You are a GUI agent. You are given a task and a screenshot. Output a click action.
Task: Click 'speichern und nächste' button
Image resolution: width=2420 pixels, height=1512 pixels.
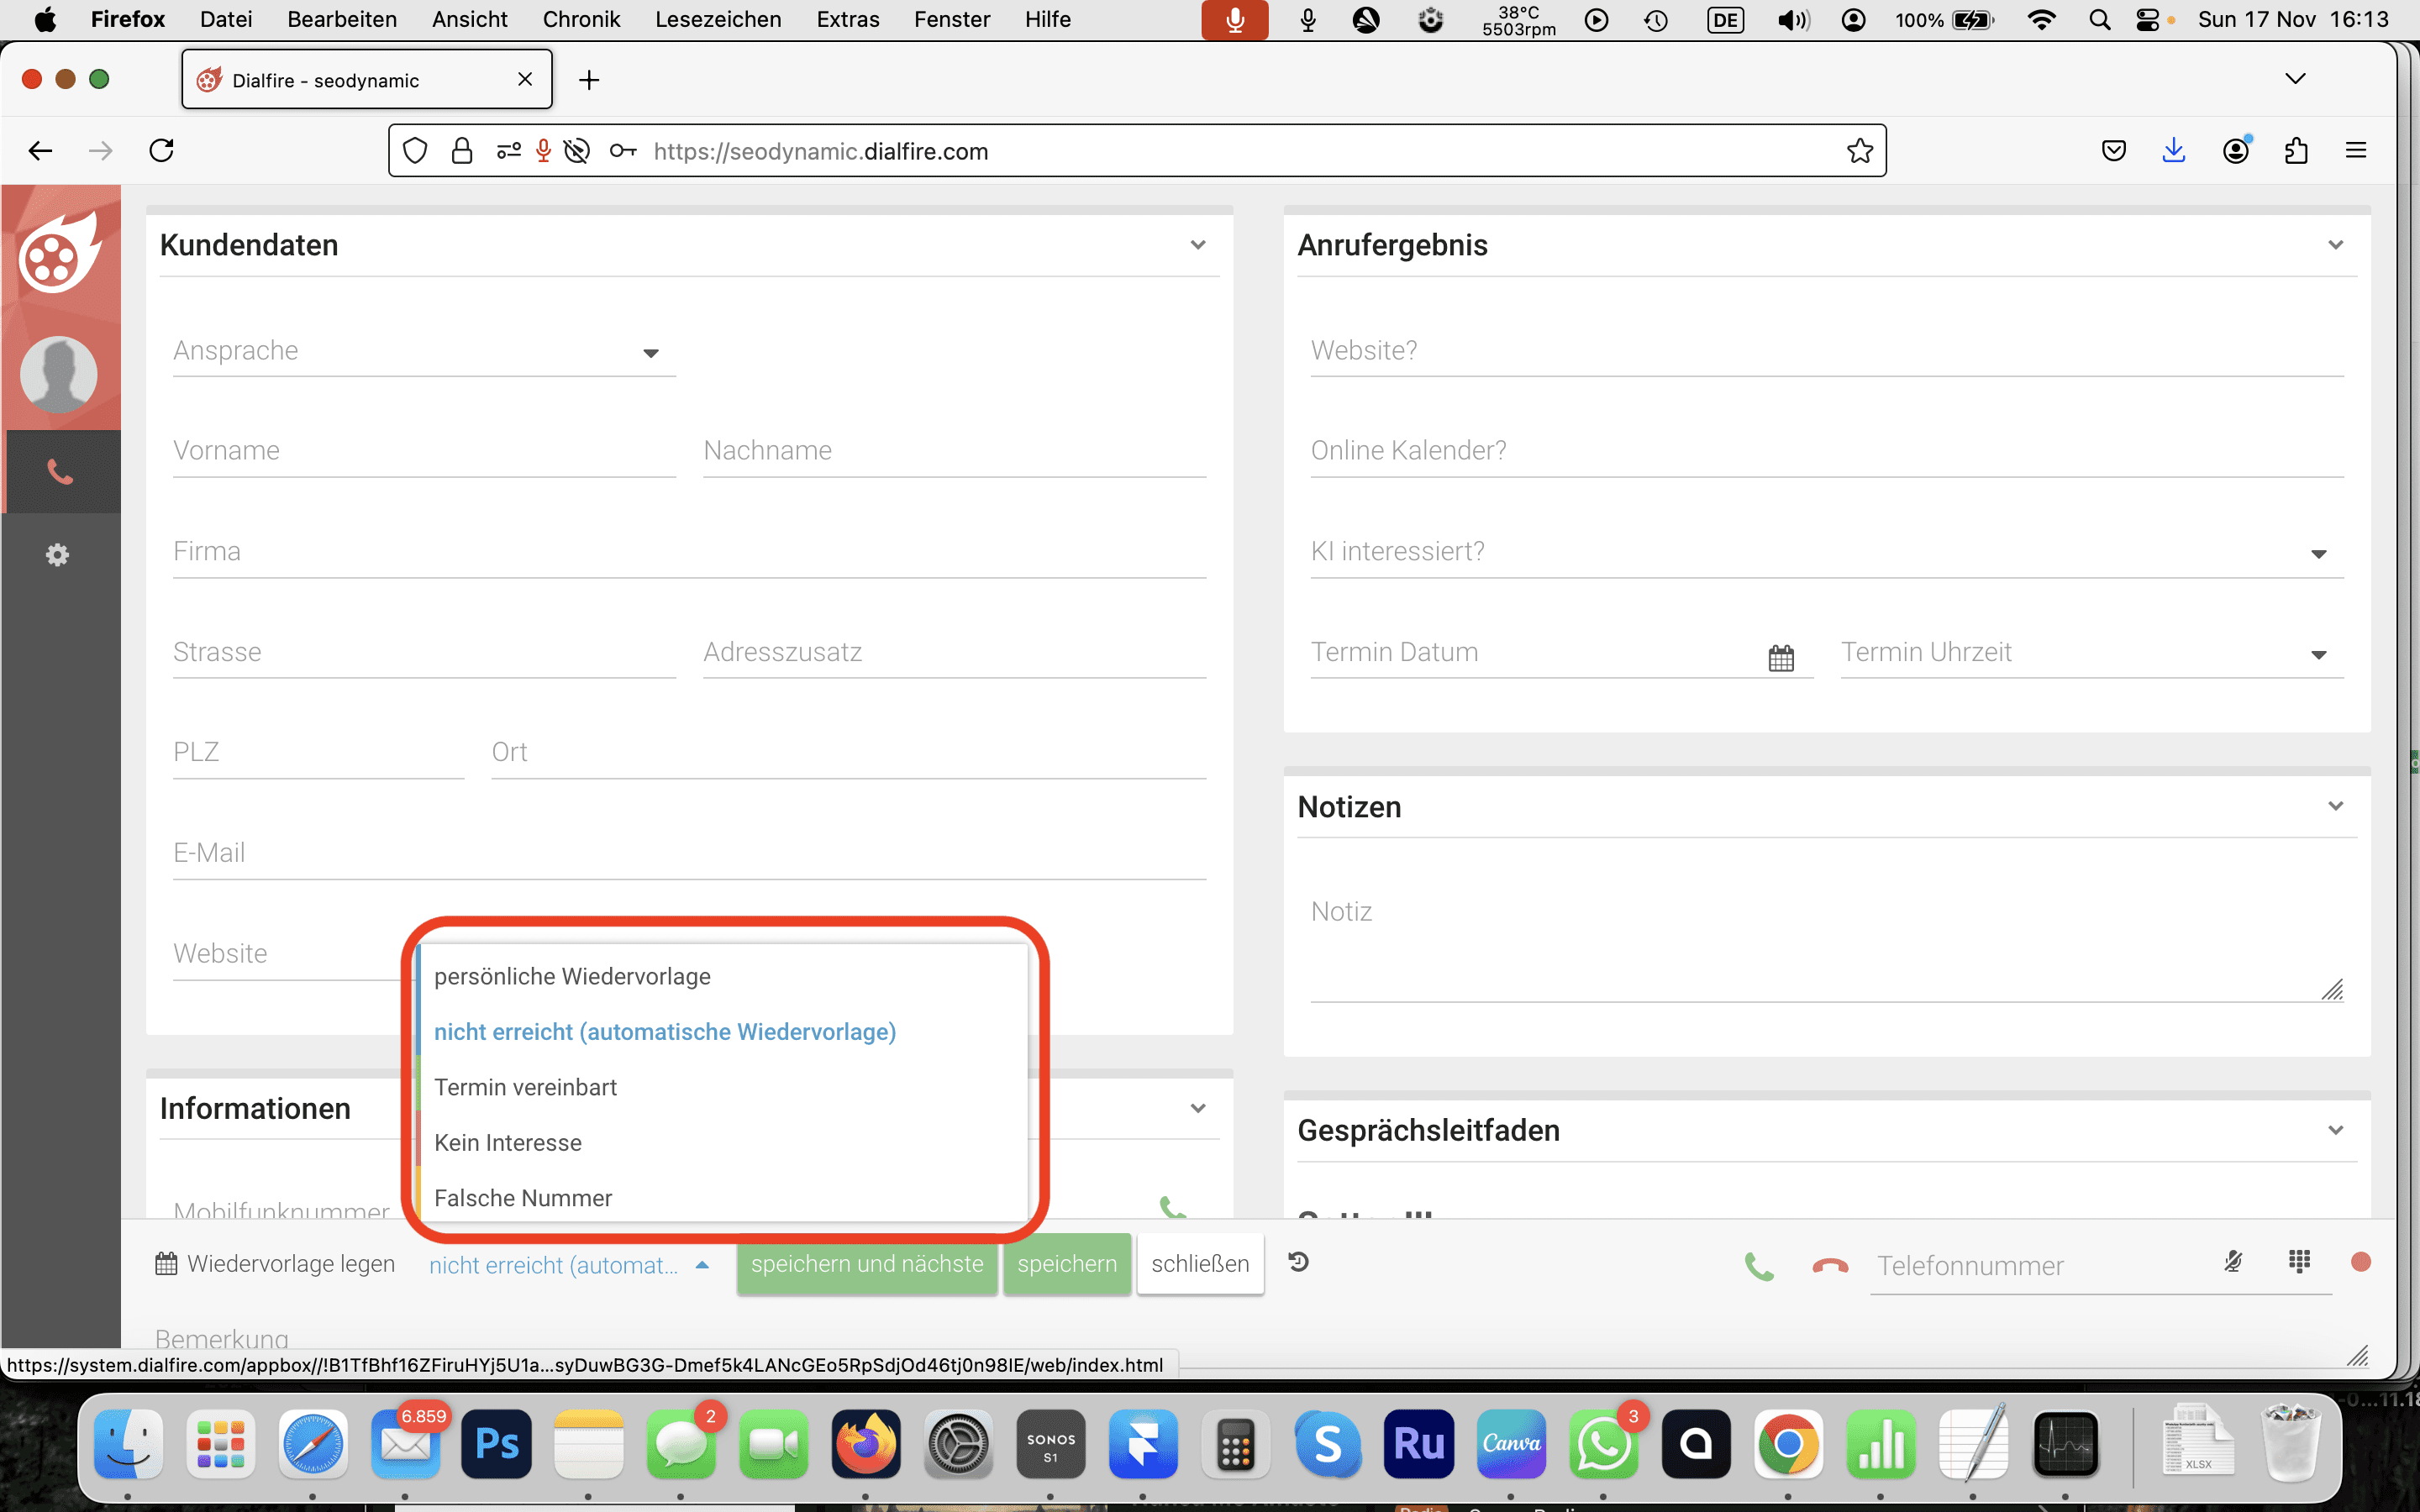[x=866, y=1264]
